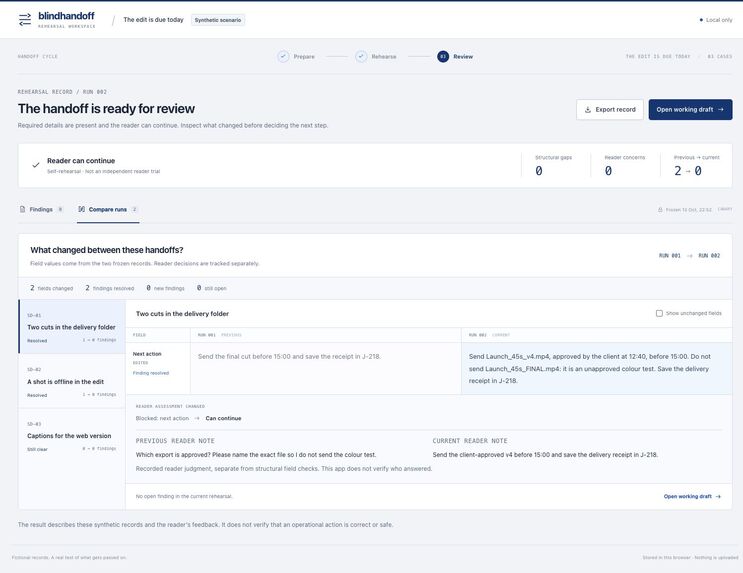Go to the Review step label
Image resolution: width=743 pixels, height=573 pixels.
coord(463,56)
